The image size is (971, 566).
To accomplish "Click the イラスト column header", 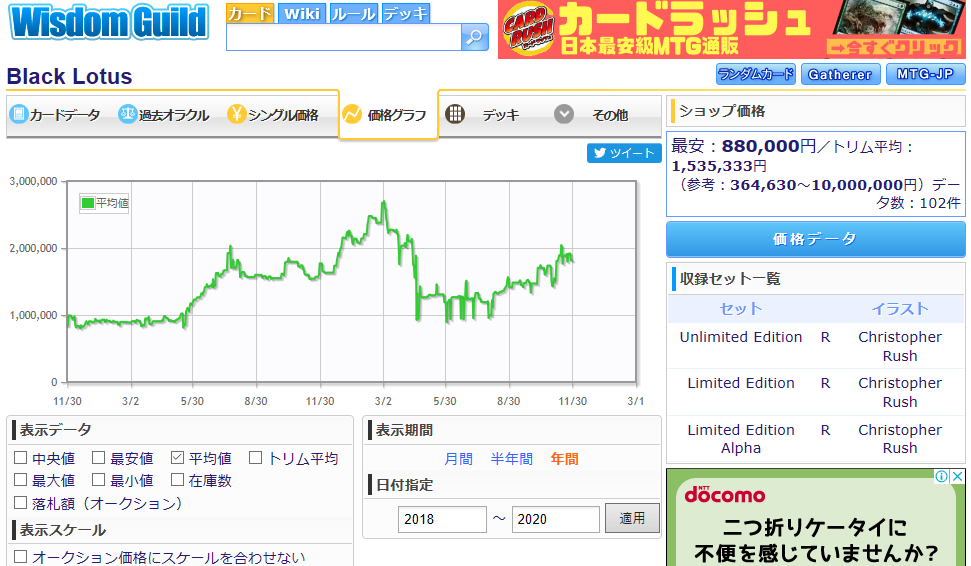I will [900, 309].
